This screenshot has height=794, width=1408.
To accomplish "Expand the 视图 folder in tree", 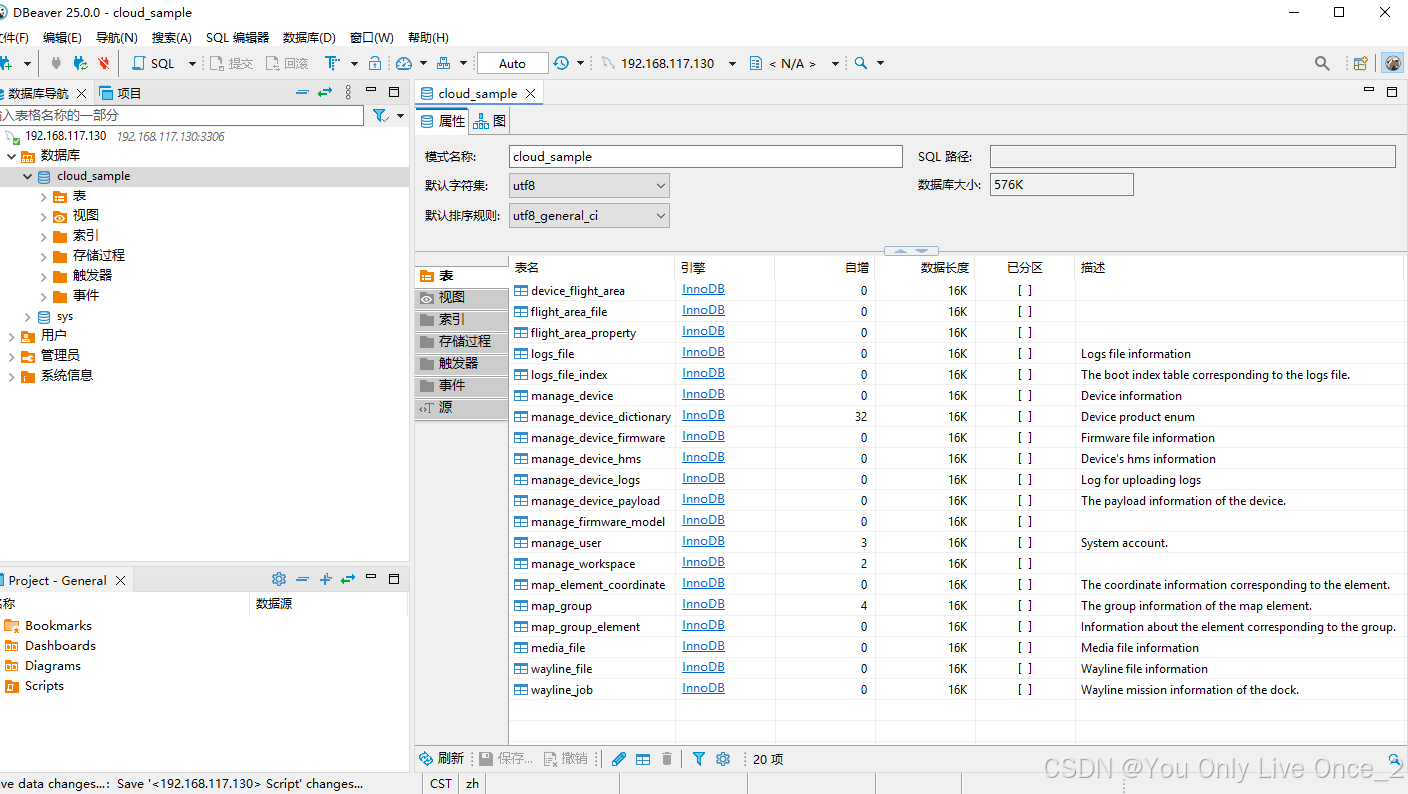I will pos(43,216).
